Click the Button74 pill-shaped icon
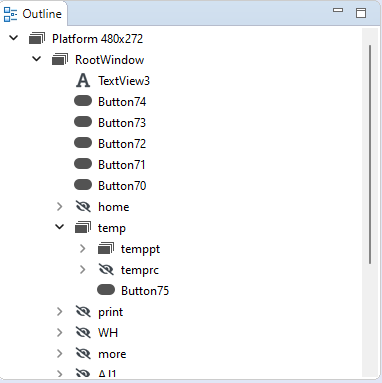This screenshot has width=382, height=383. pyautogui.click(x=83, y=101)
